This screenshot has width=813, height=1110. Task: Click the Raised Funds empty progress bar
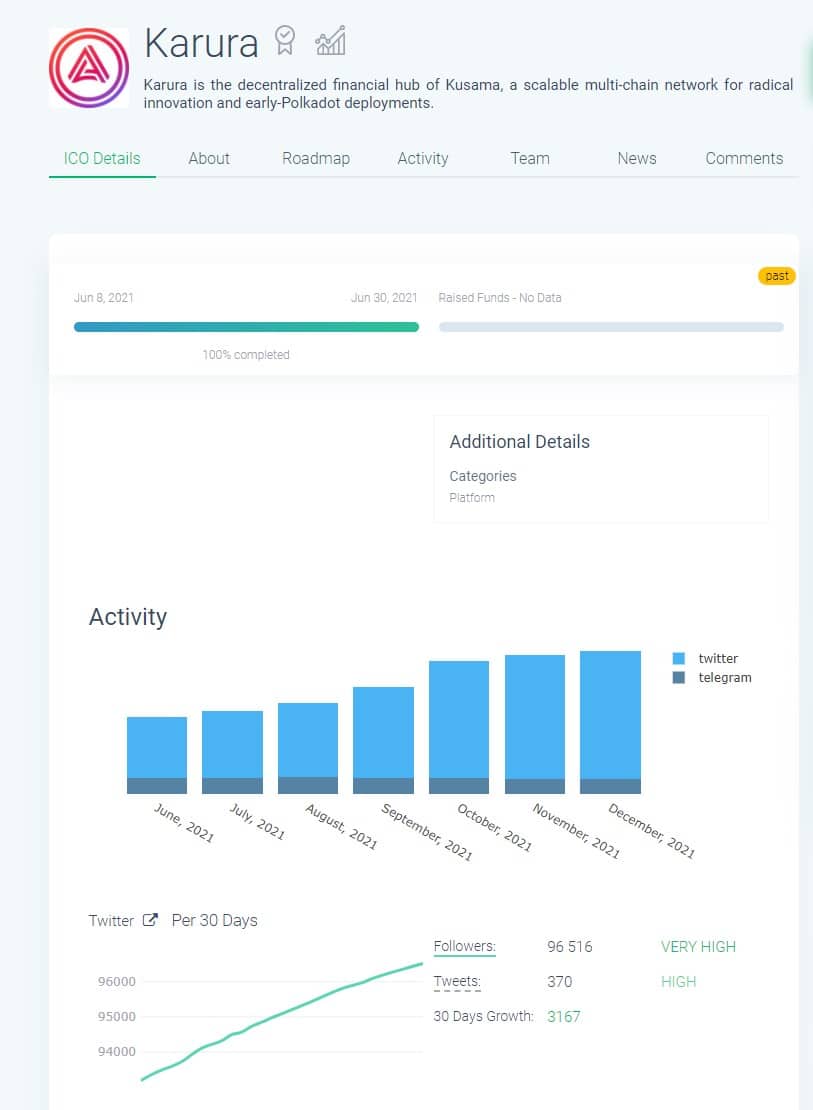click(611, 327)
